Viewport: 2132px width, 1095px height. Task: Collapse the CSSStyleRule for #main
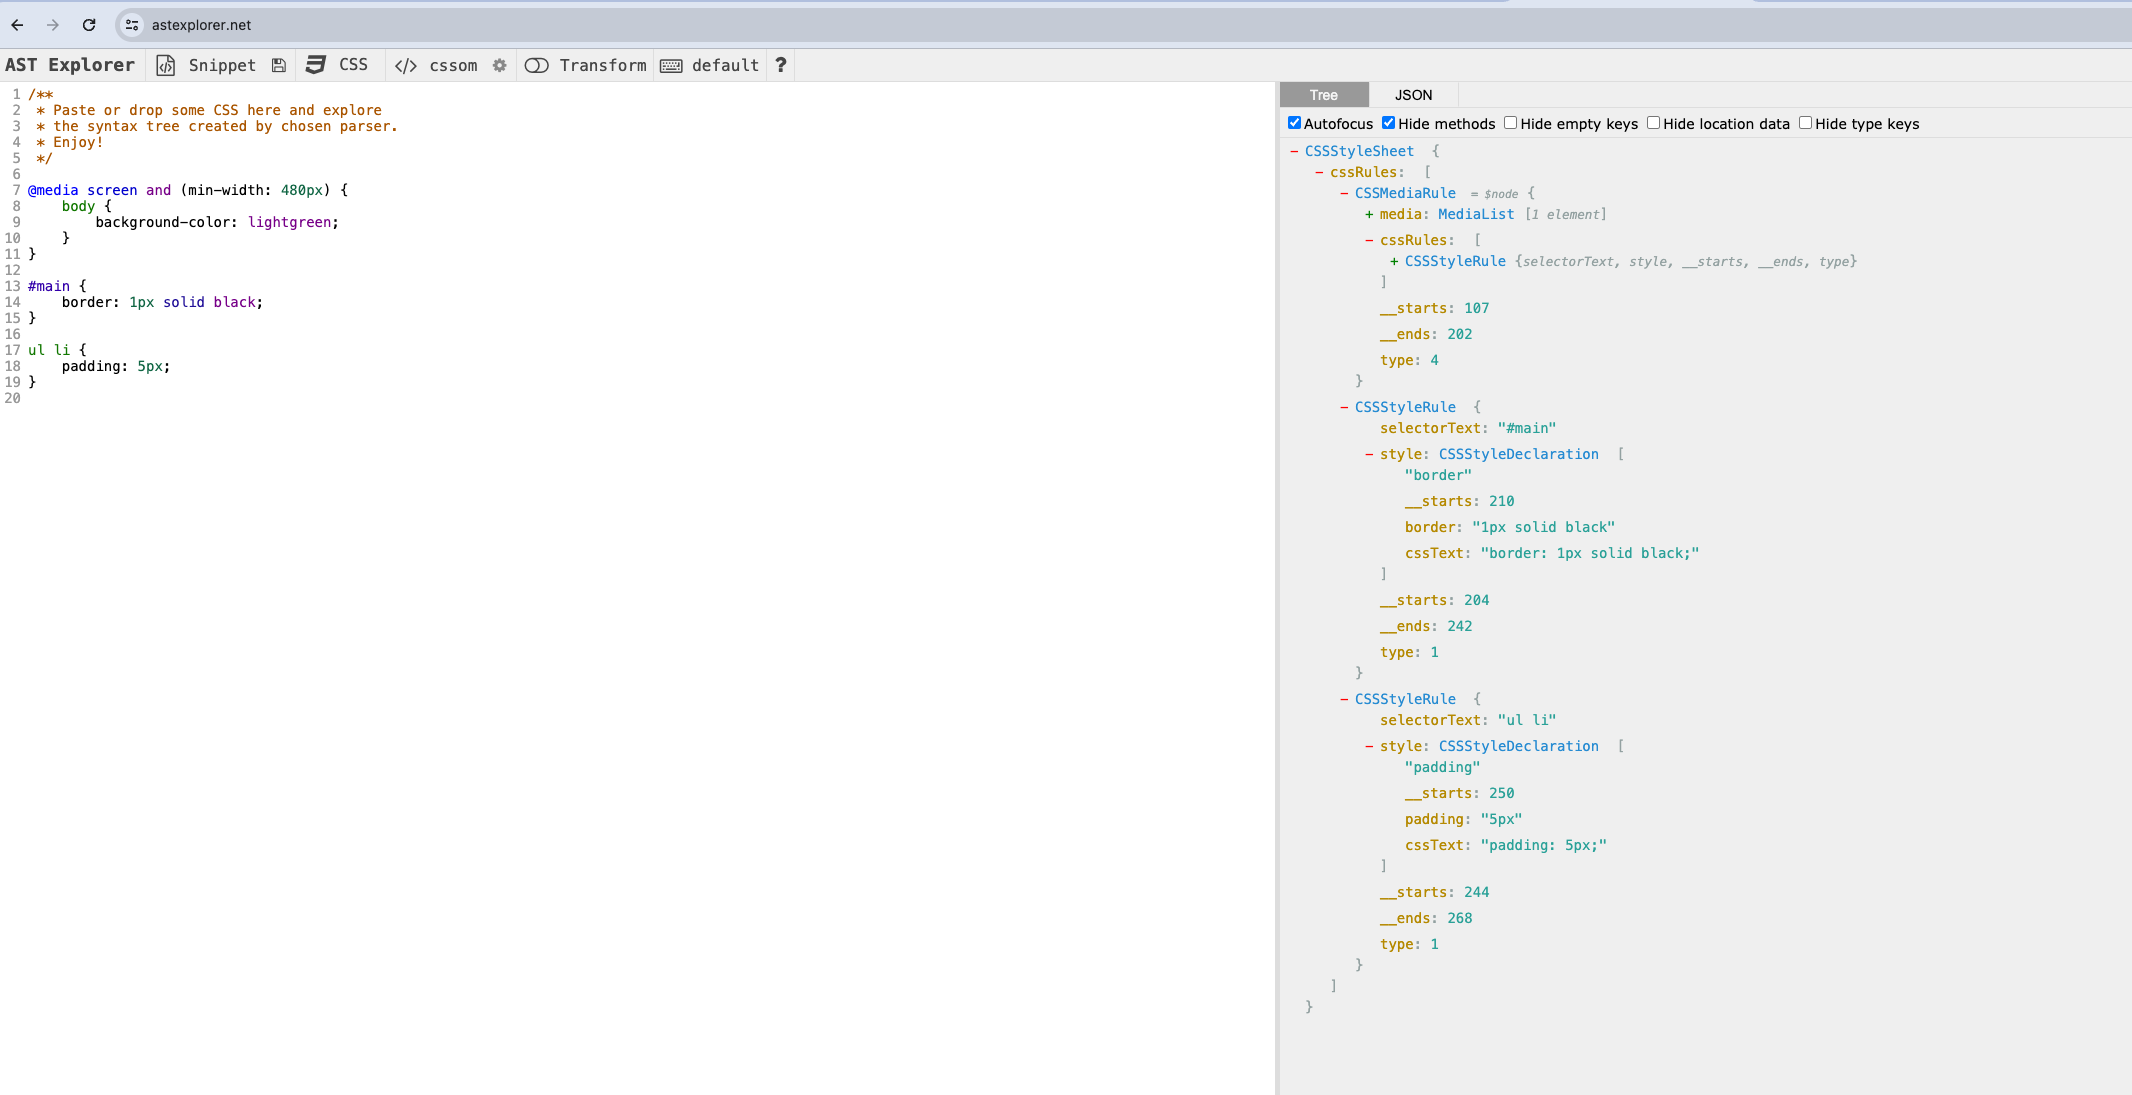1344,407
